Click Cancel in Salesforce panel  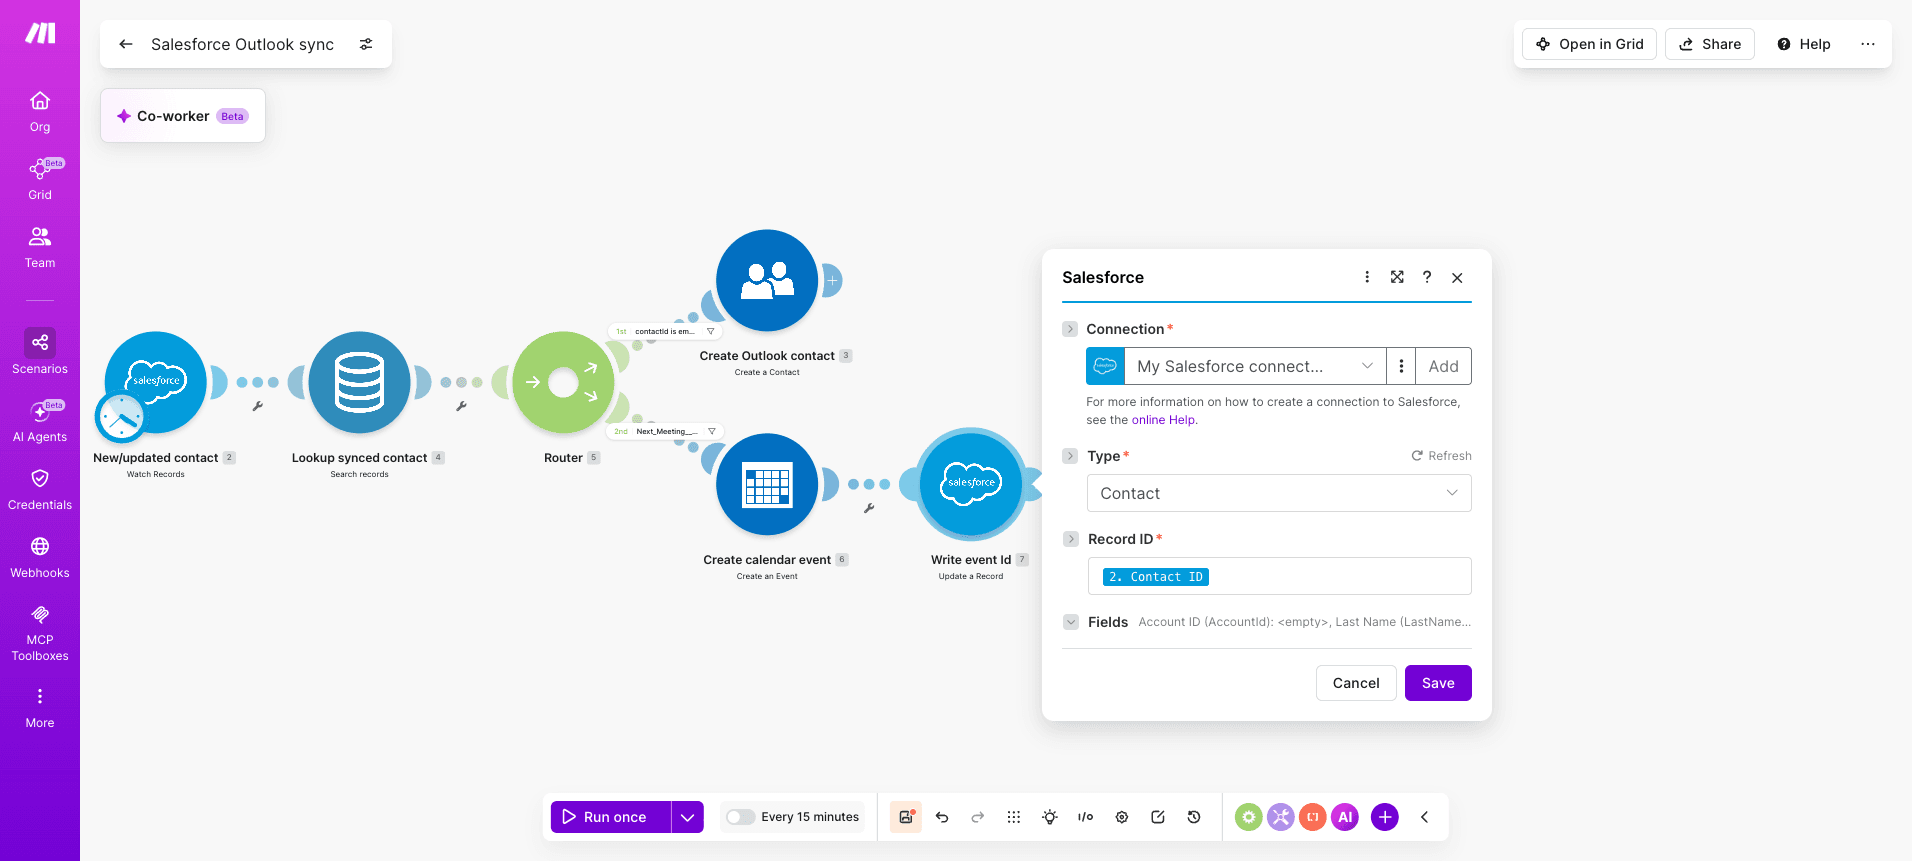tap(1356, 683)
